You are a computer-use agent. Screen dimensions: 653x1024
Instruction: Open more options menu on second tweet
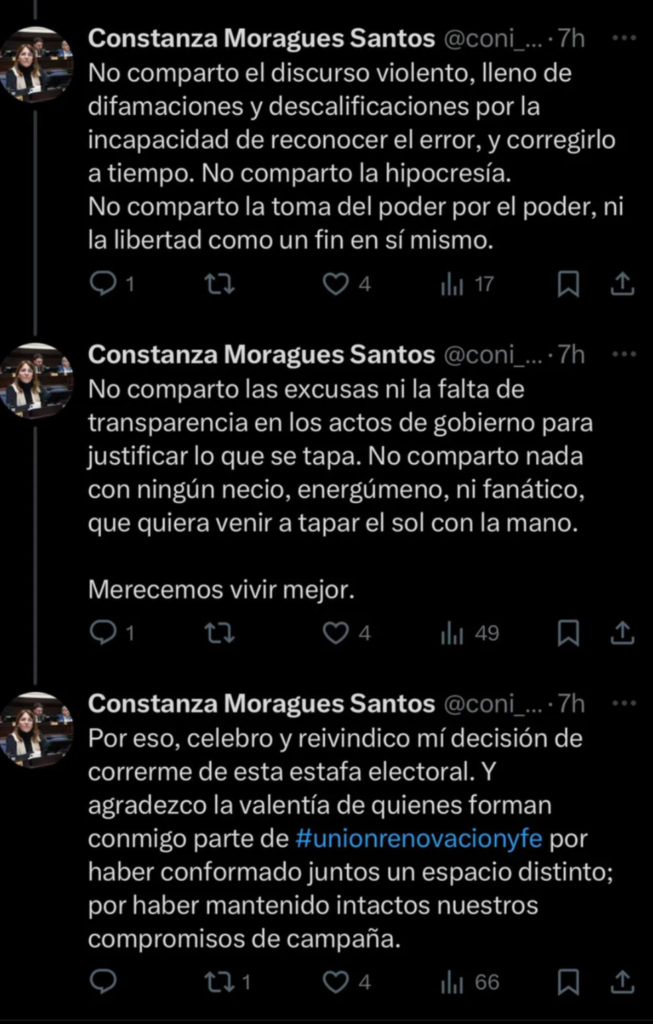point(623,354)
